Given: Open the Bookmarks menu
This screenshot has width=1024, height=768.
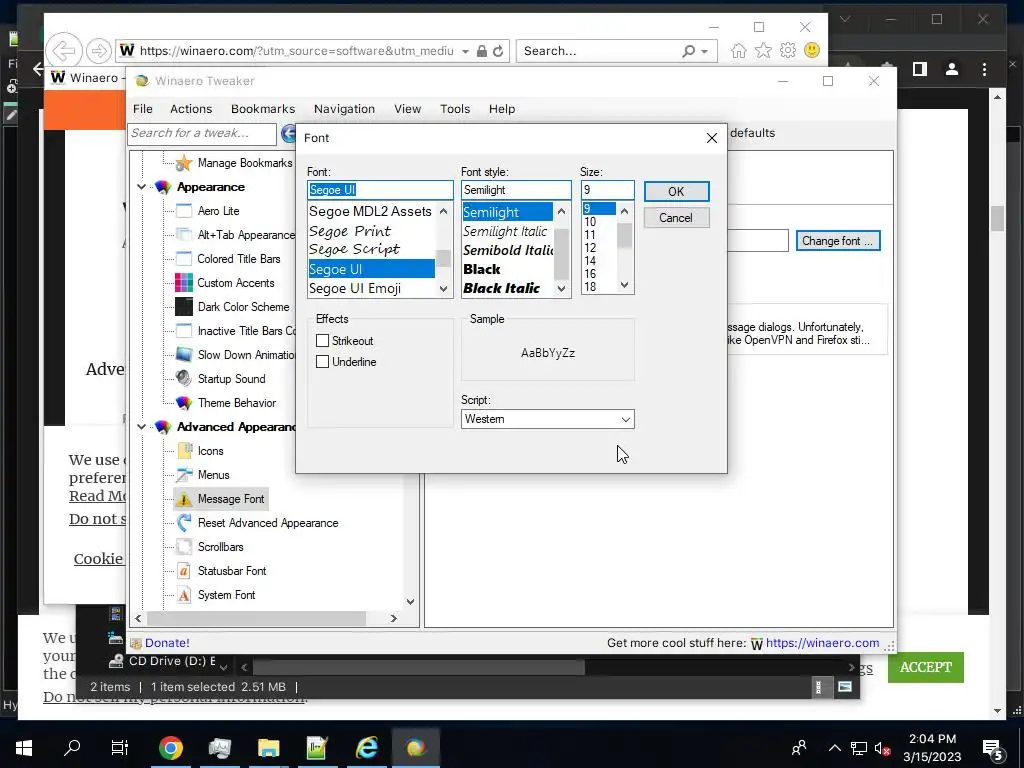Looking at the screenshot, I should coord(263,109).
